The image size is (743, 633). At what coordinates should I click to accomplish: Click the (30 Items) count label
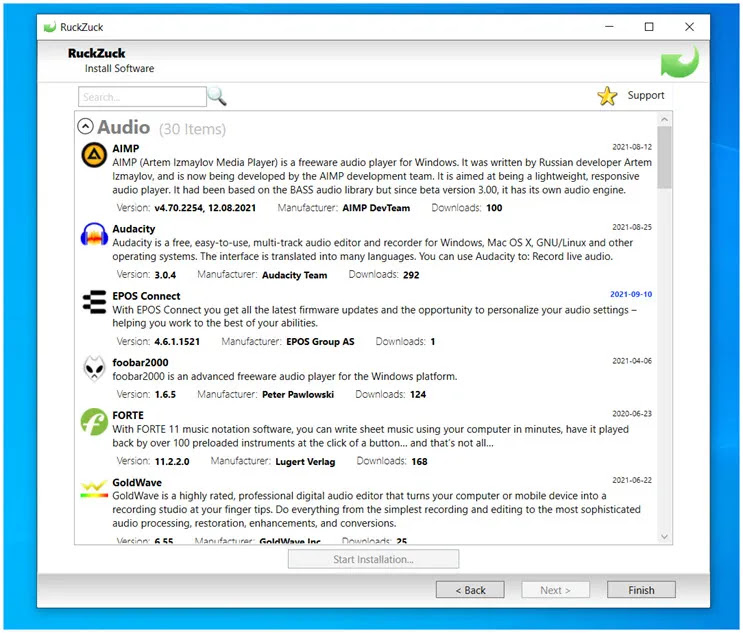click(x=192, y=129)
